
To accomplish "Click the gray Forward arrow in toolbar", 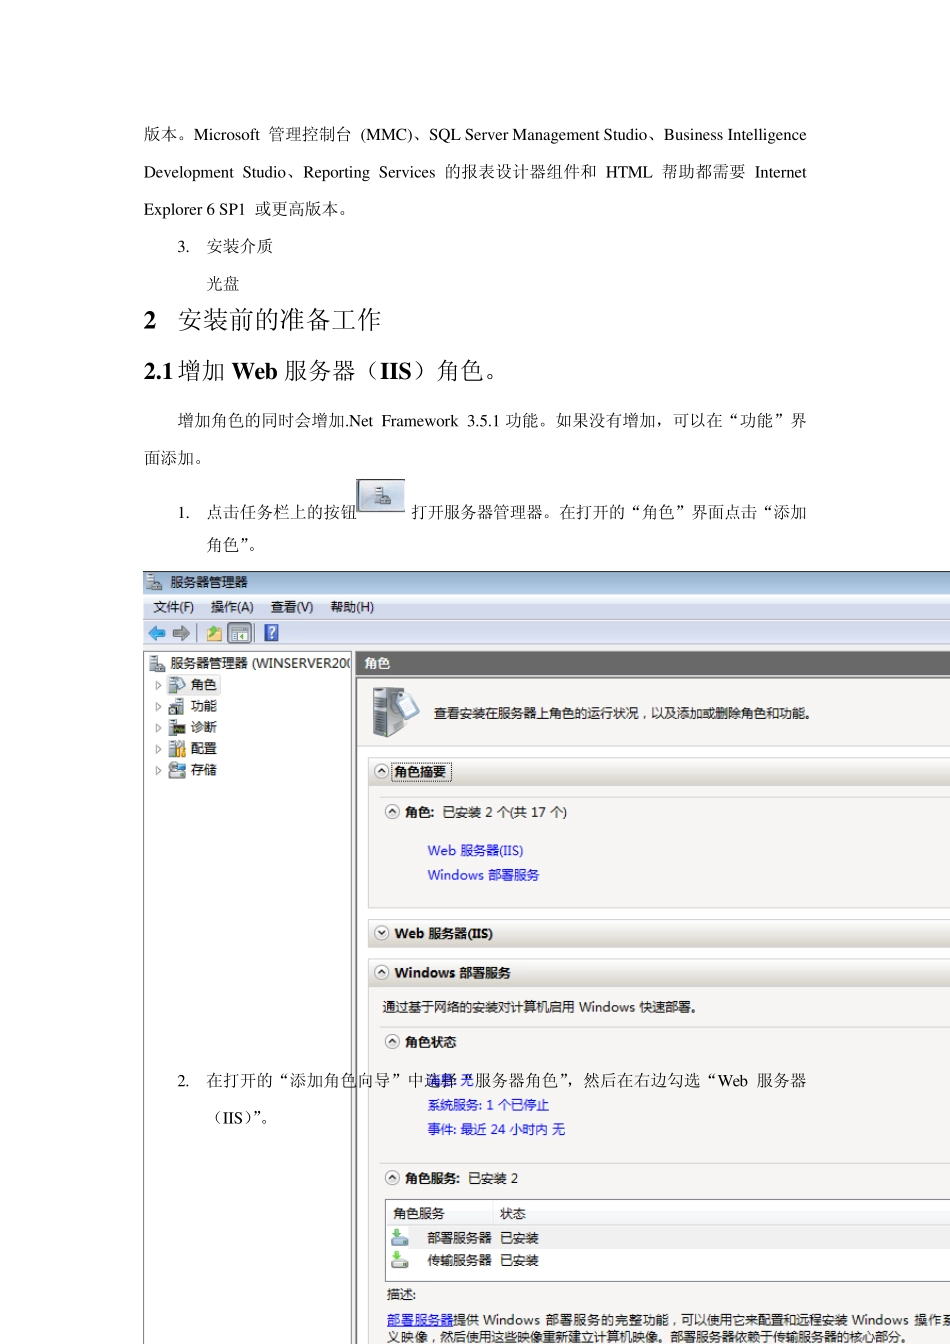I will [181, 633].
